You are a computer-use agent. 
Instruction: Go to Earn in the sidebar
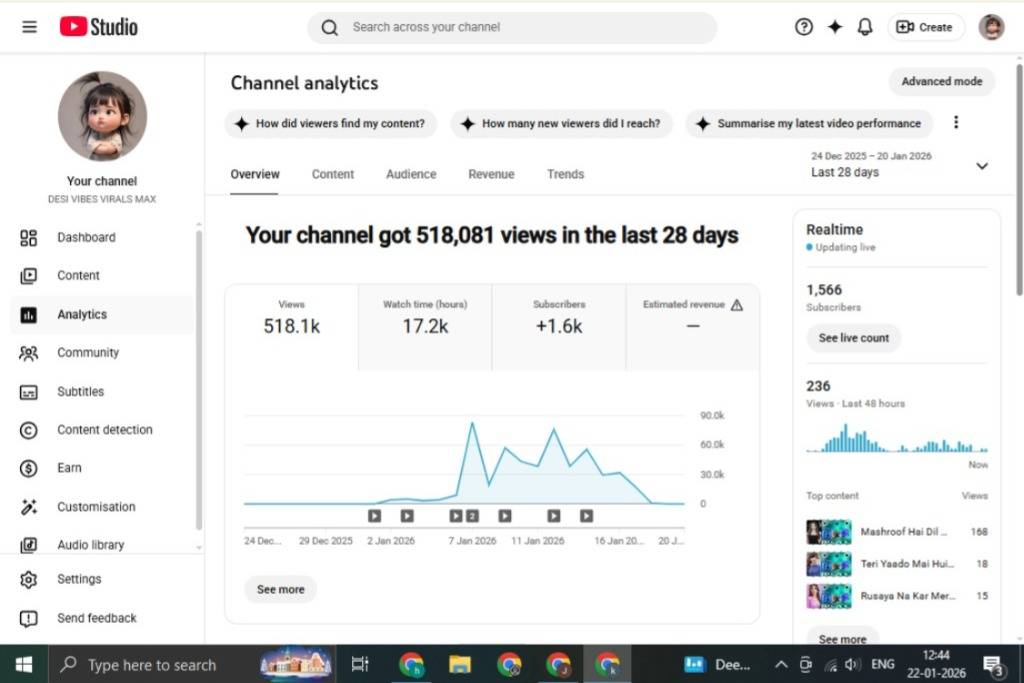(69, 468)
